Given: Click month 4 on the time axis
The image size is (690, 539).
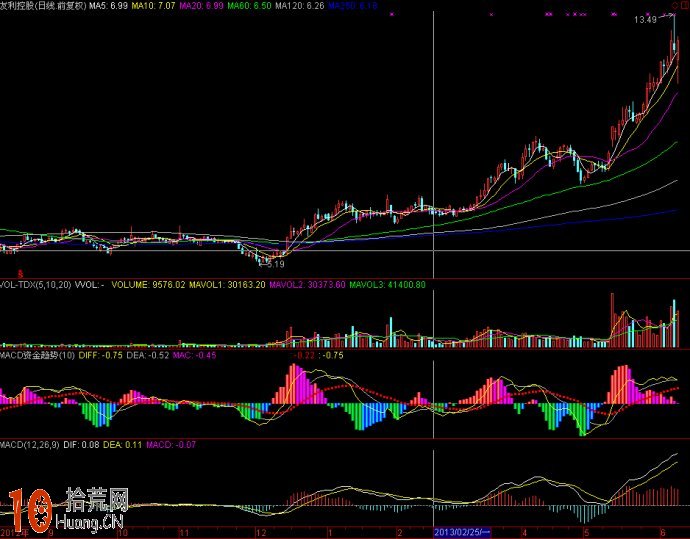Looking at the screenshot, I should (x=524, y=533).
